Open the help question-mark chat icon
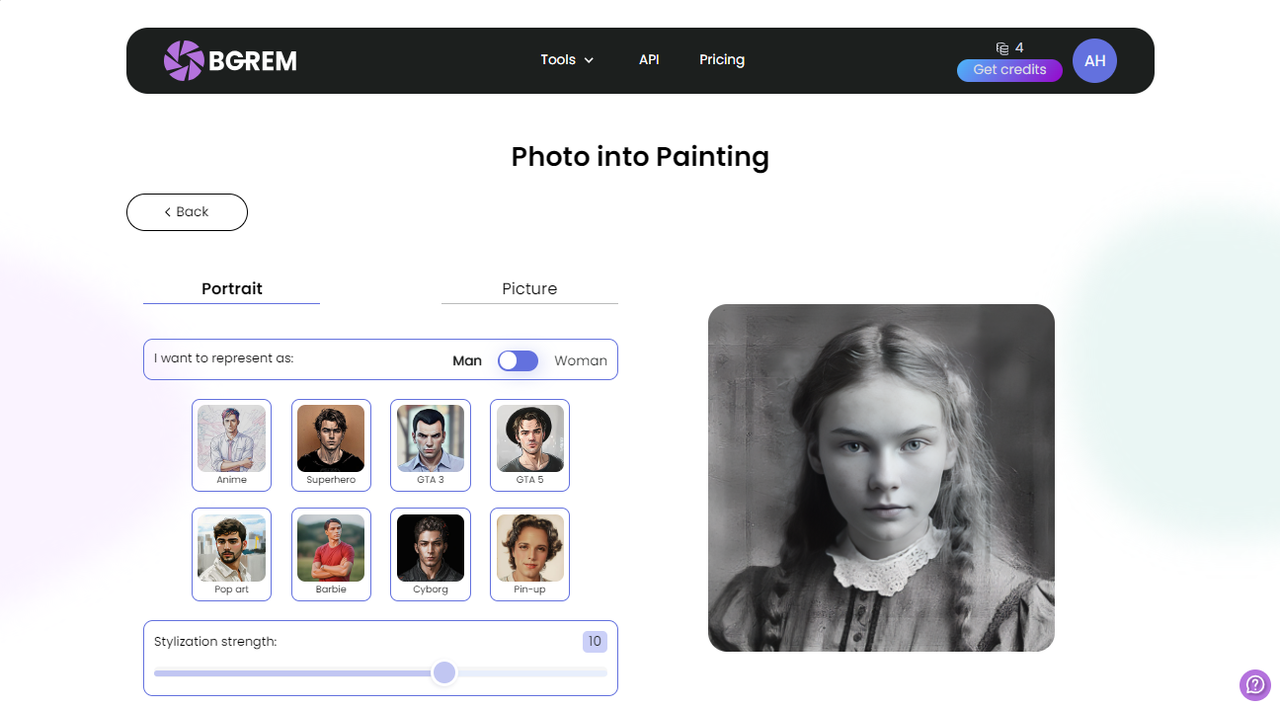The height and width of the screenshot is (708, 1280). pos(1255,685)
